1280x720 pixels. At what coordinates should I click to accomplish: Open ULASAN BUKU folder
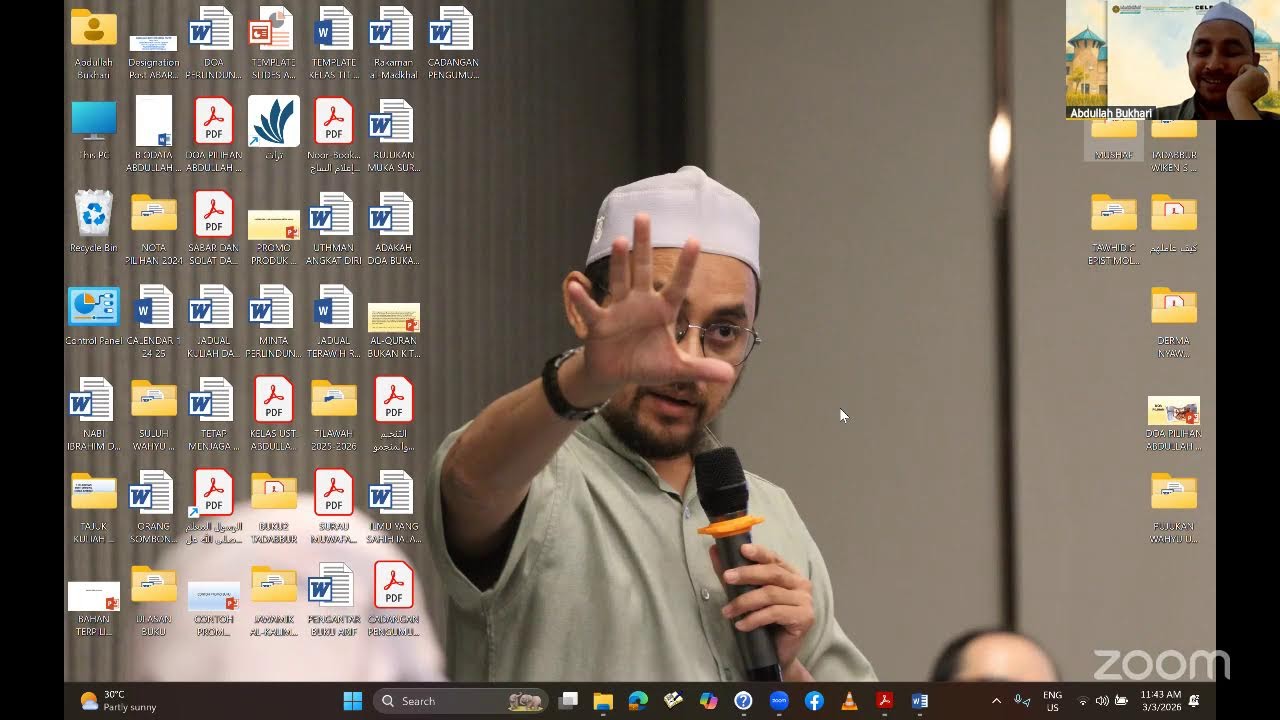click(x=154, y=600)
